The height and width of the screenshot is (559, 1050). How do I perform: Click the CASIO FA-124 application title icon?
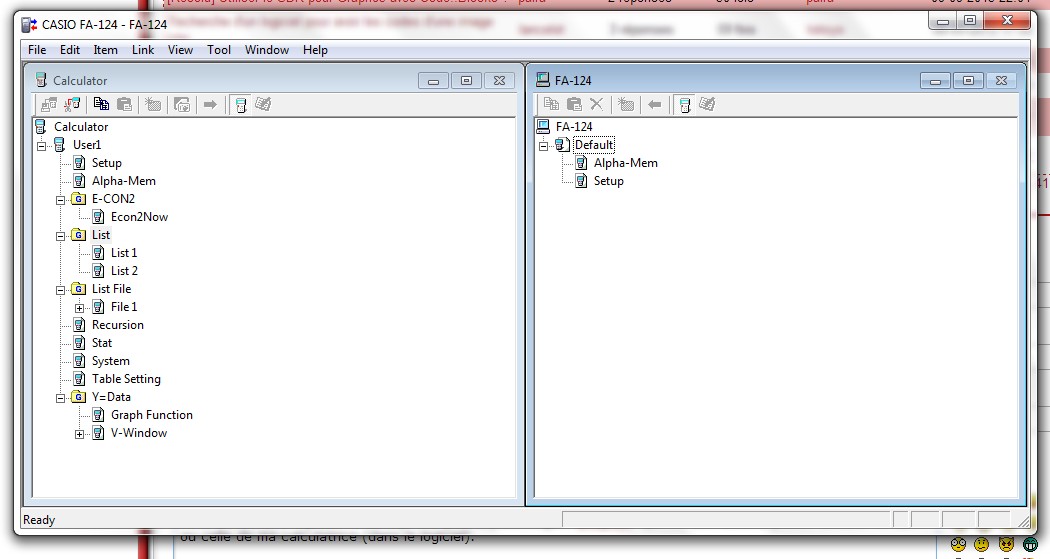[29, 25]
